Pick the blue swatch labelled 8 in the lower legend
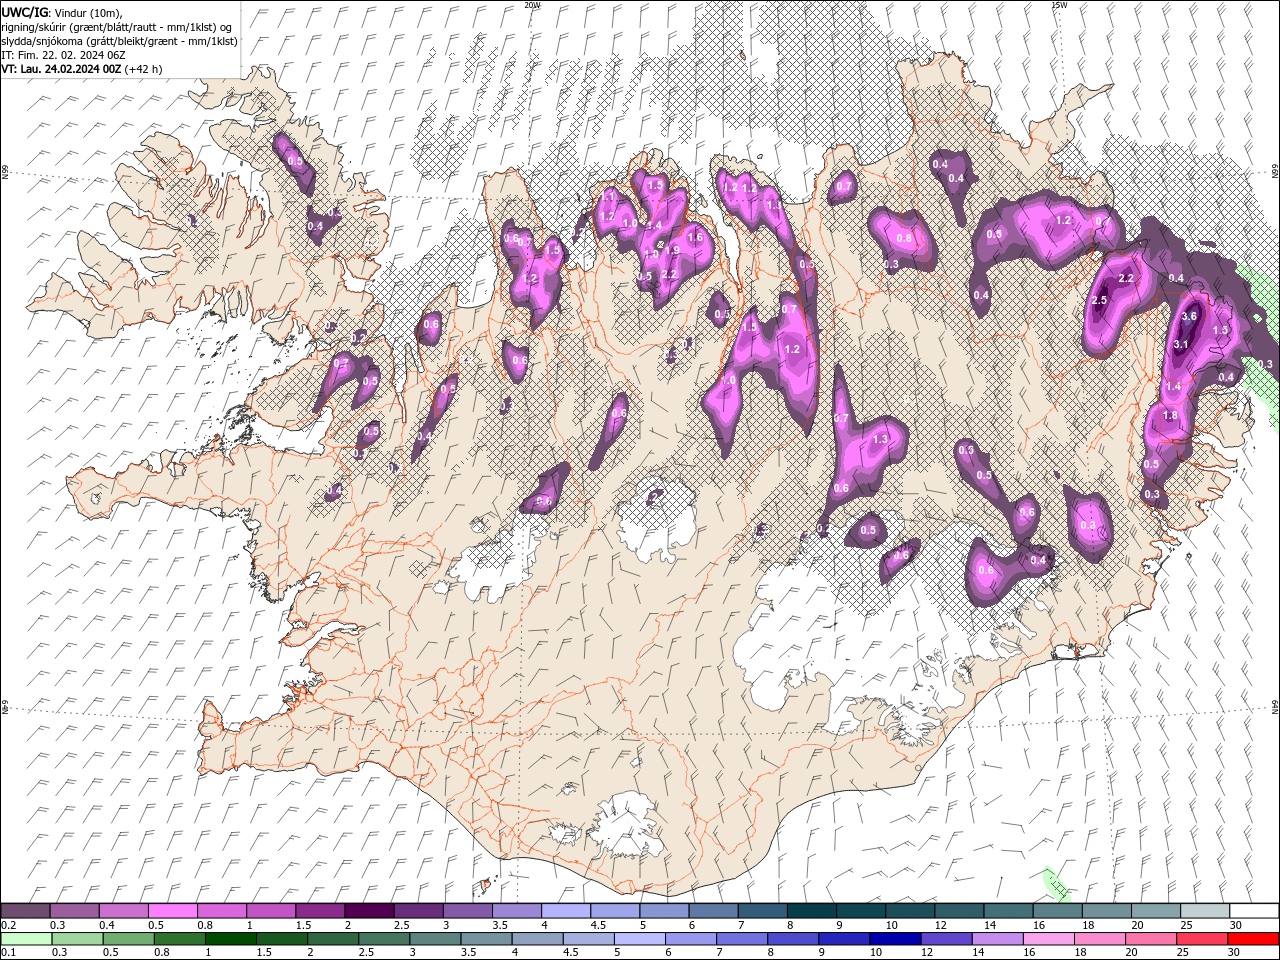The width and height of the screenshot is (1280, 960). (x=792, y=939)
